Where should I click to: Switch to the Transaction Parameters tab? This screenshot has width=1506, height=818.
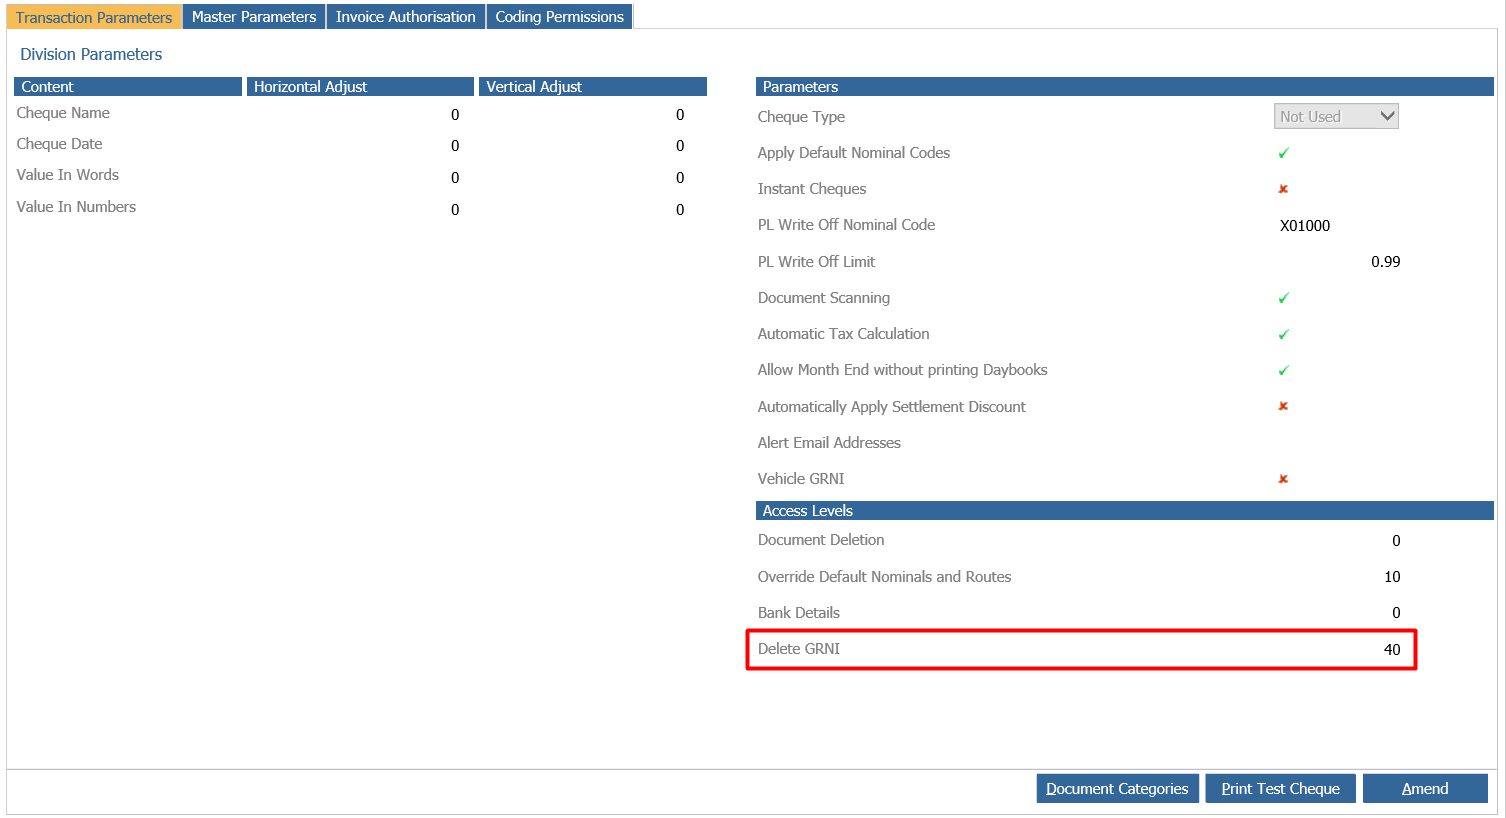click(x=94, y=17)
